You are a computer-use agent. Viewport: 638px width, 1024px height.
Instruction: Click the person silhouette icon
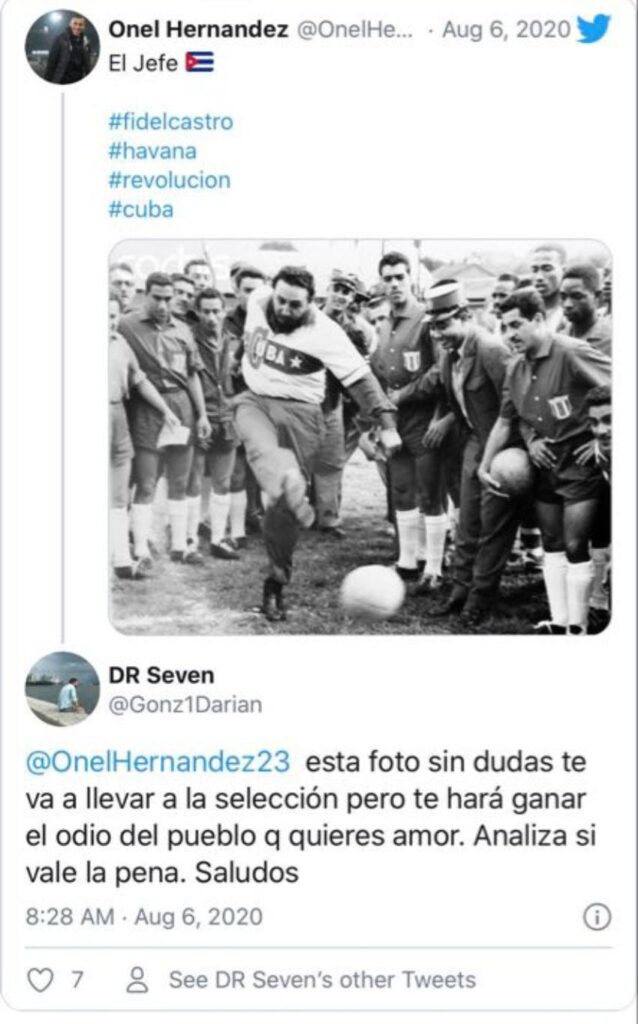(x=137, y=980)
